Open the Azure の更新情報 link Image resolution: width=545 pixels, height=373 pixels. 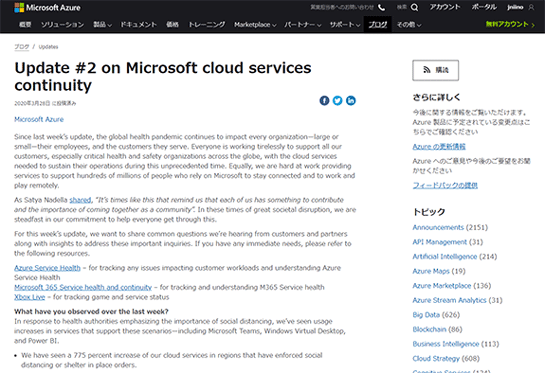439,147
